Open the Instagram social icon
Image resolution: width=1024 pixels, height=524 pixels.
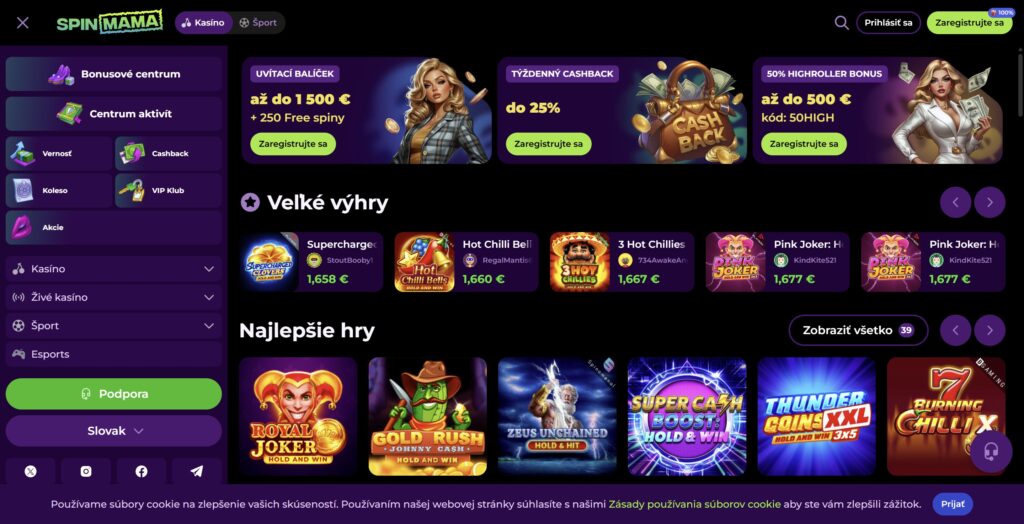point(86,471)
